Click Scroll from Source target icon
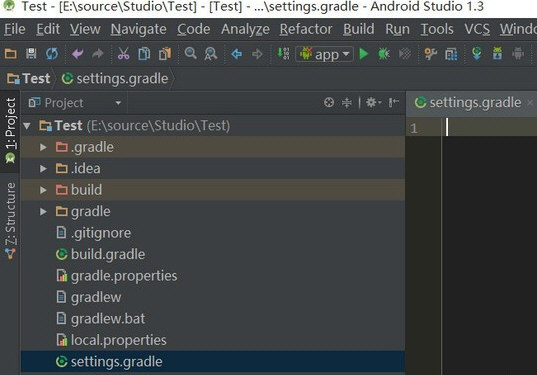 (329, 102)
